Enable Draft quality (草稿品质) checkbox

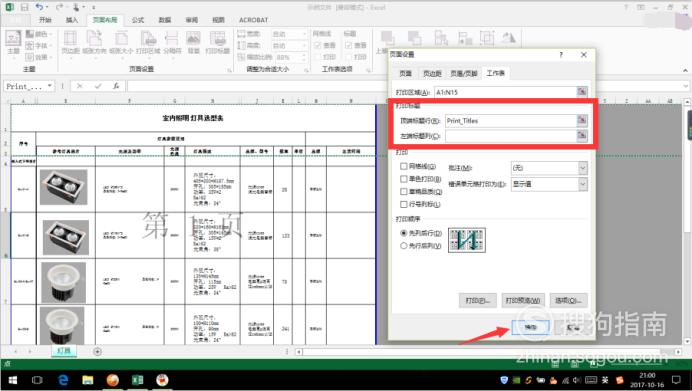(x=403, y=192)
